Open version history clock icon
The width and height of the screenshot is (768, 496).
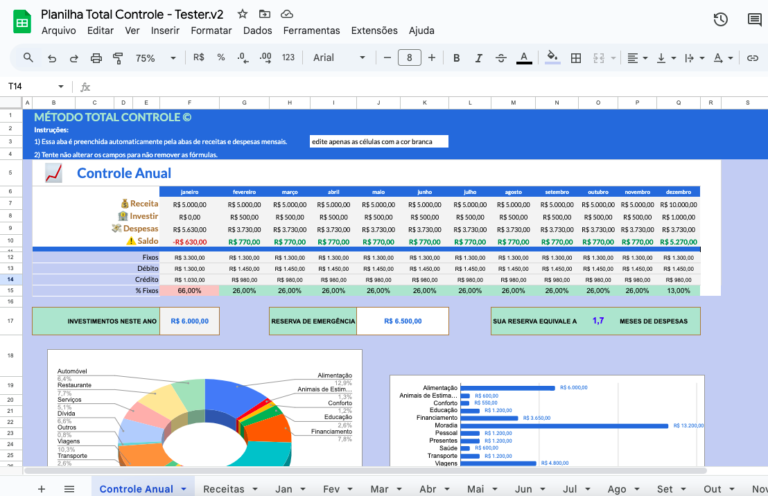(x=721, y=19)
